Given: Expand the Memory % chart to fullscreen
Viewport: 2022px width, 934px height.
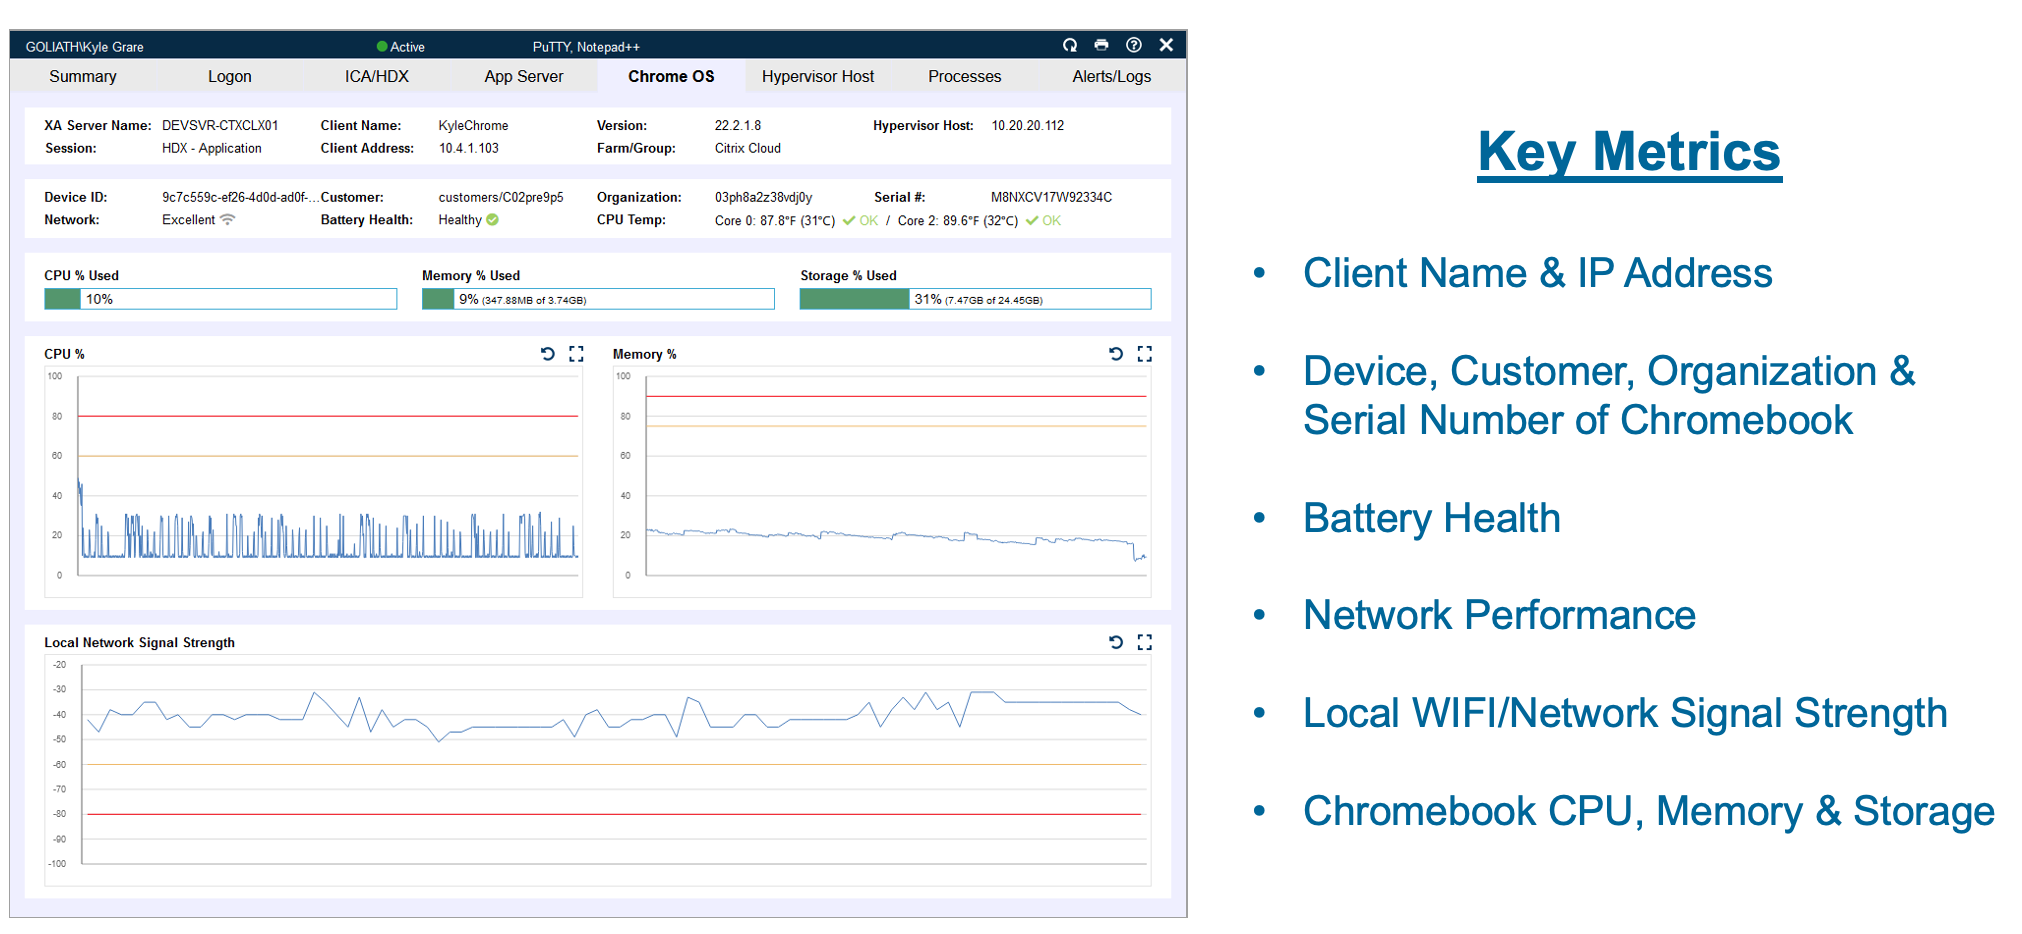Looking at the screenshot, I should (1144, 353).
